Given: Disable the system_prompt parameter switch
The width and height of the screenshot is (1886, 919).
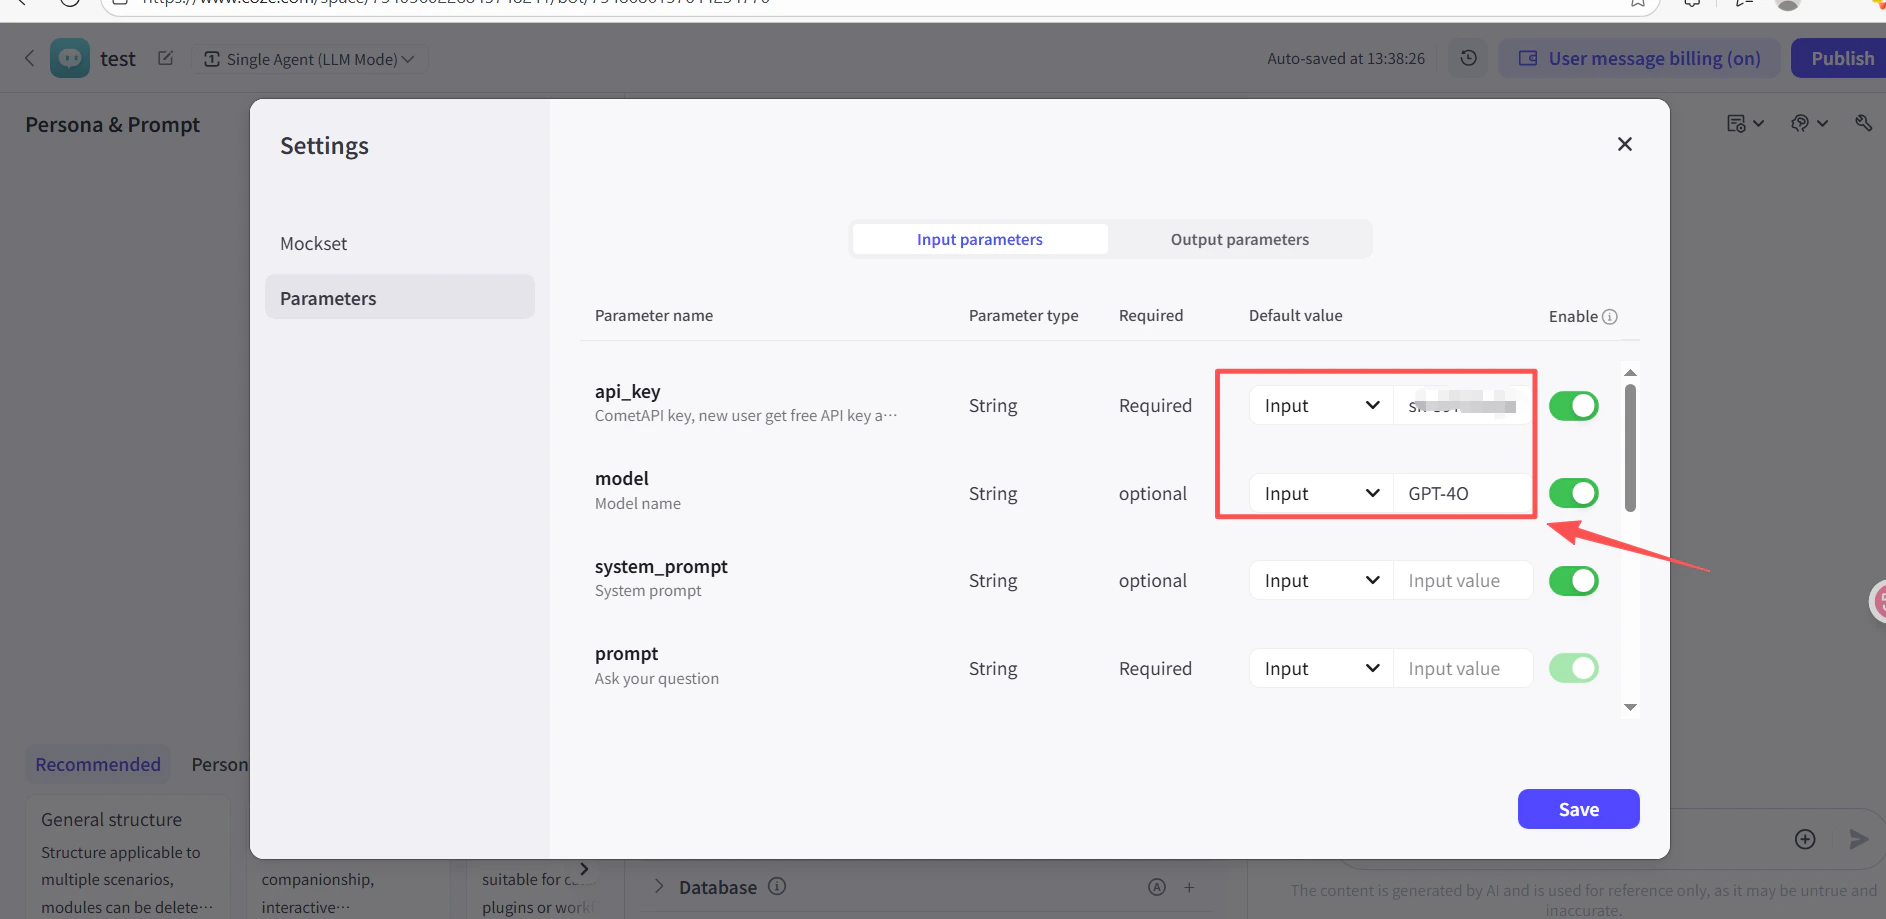Looking at the screenshot, I should pyautogui.click(x=1573, y=581).
